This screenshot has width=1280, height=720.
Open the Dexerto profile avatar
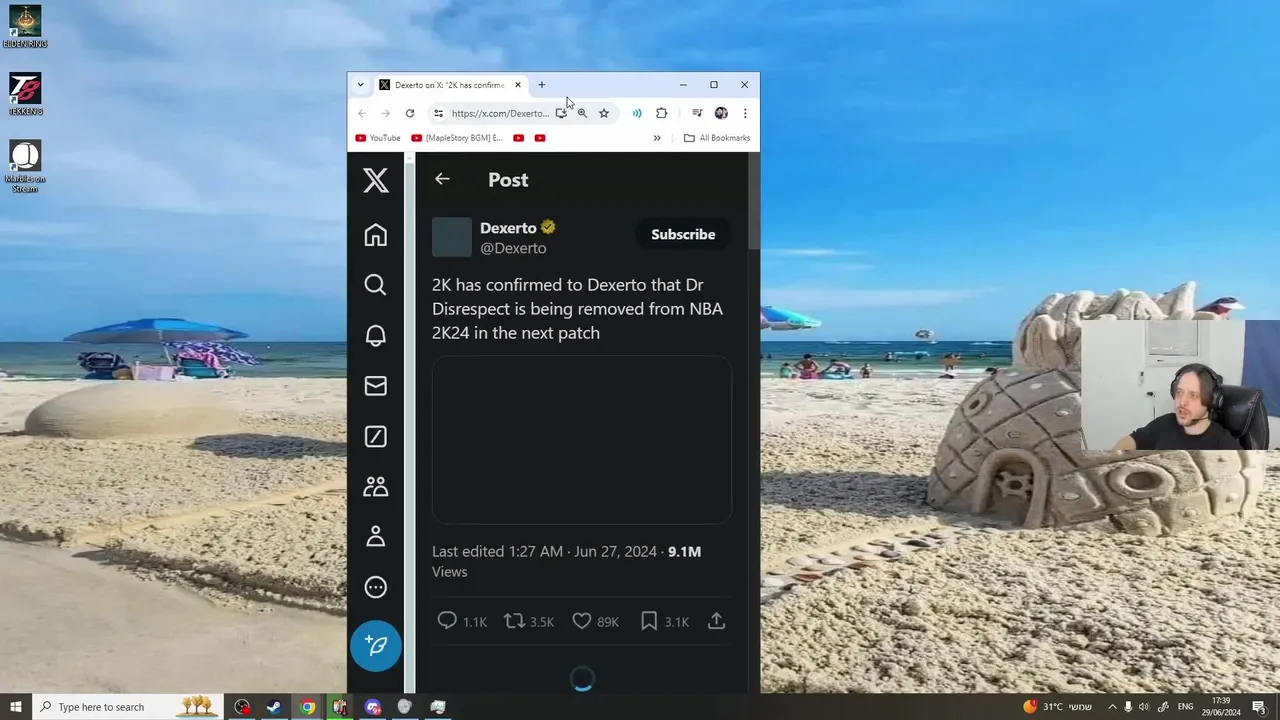pyautogui.click(x=451, y=237)
